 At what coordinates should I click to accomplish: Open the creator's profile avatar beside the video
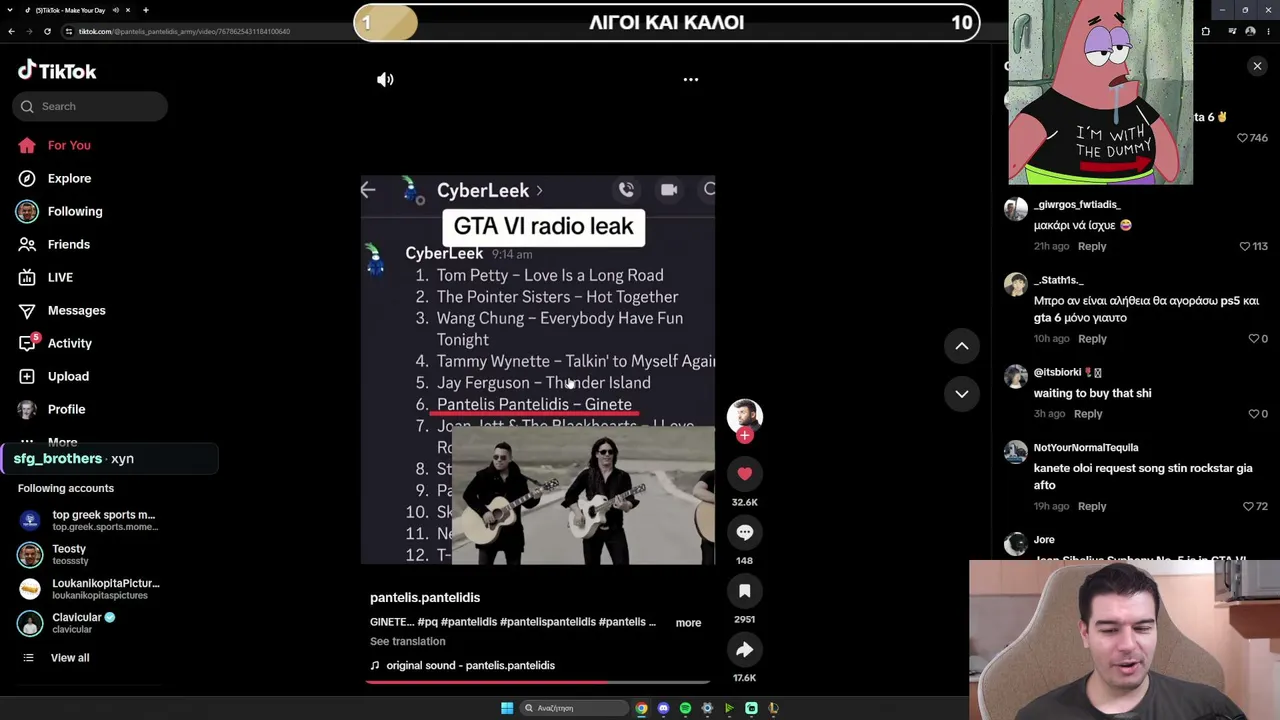coord(744,414)
